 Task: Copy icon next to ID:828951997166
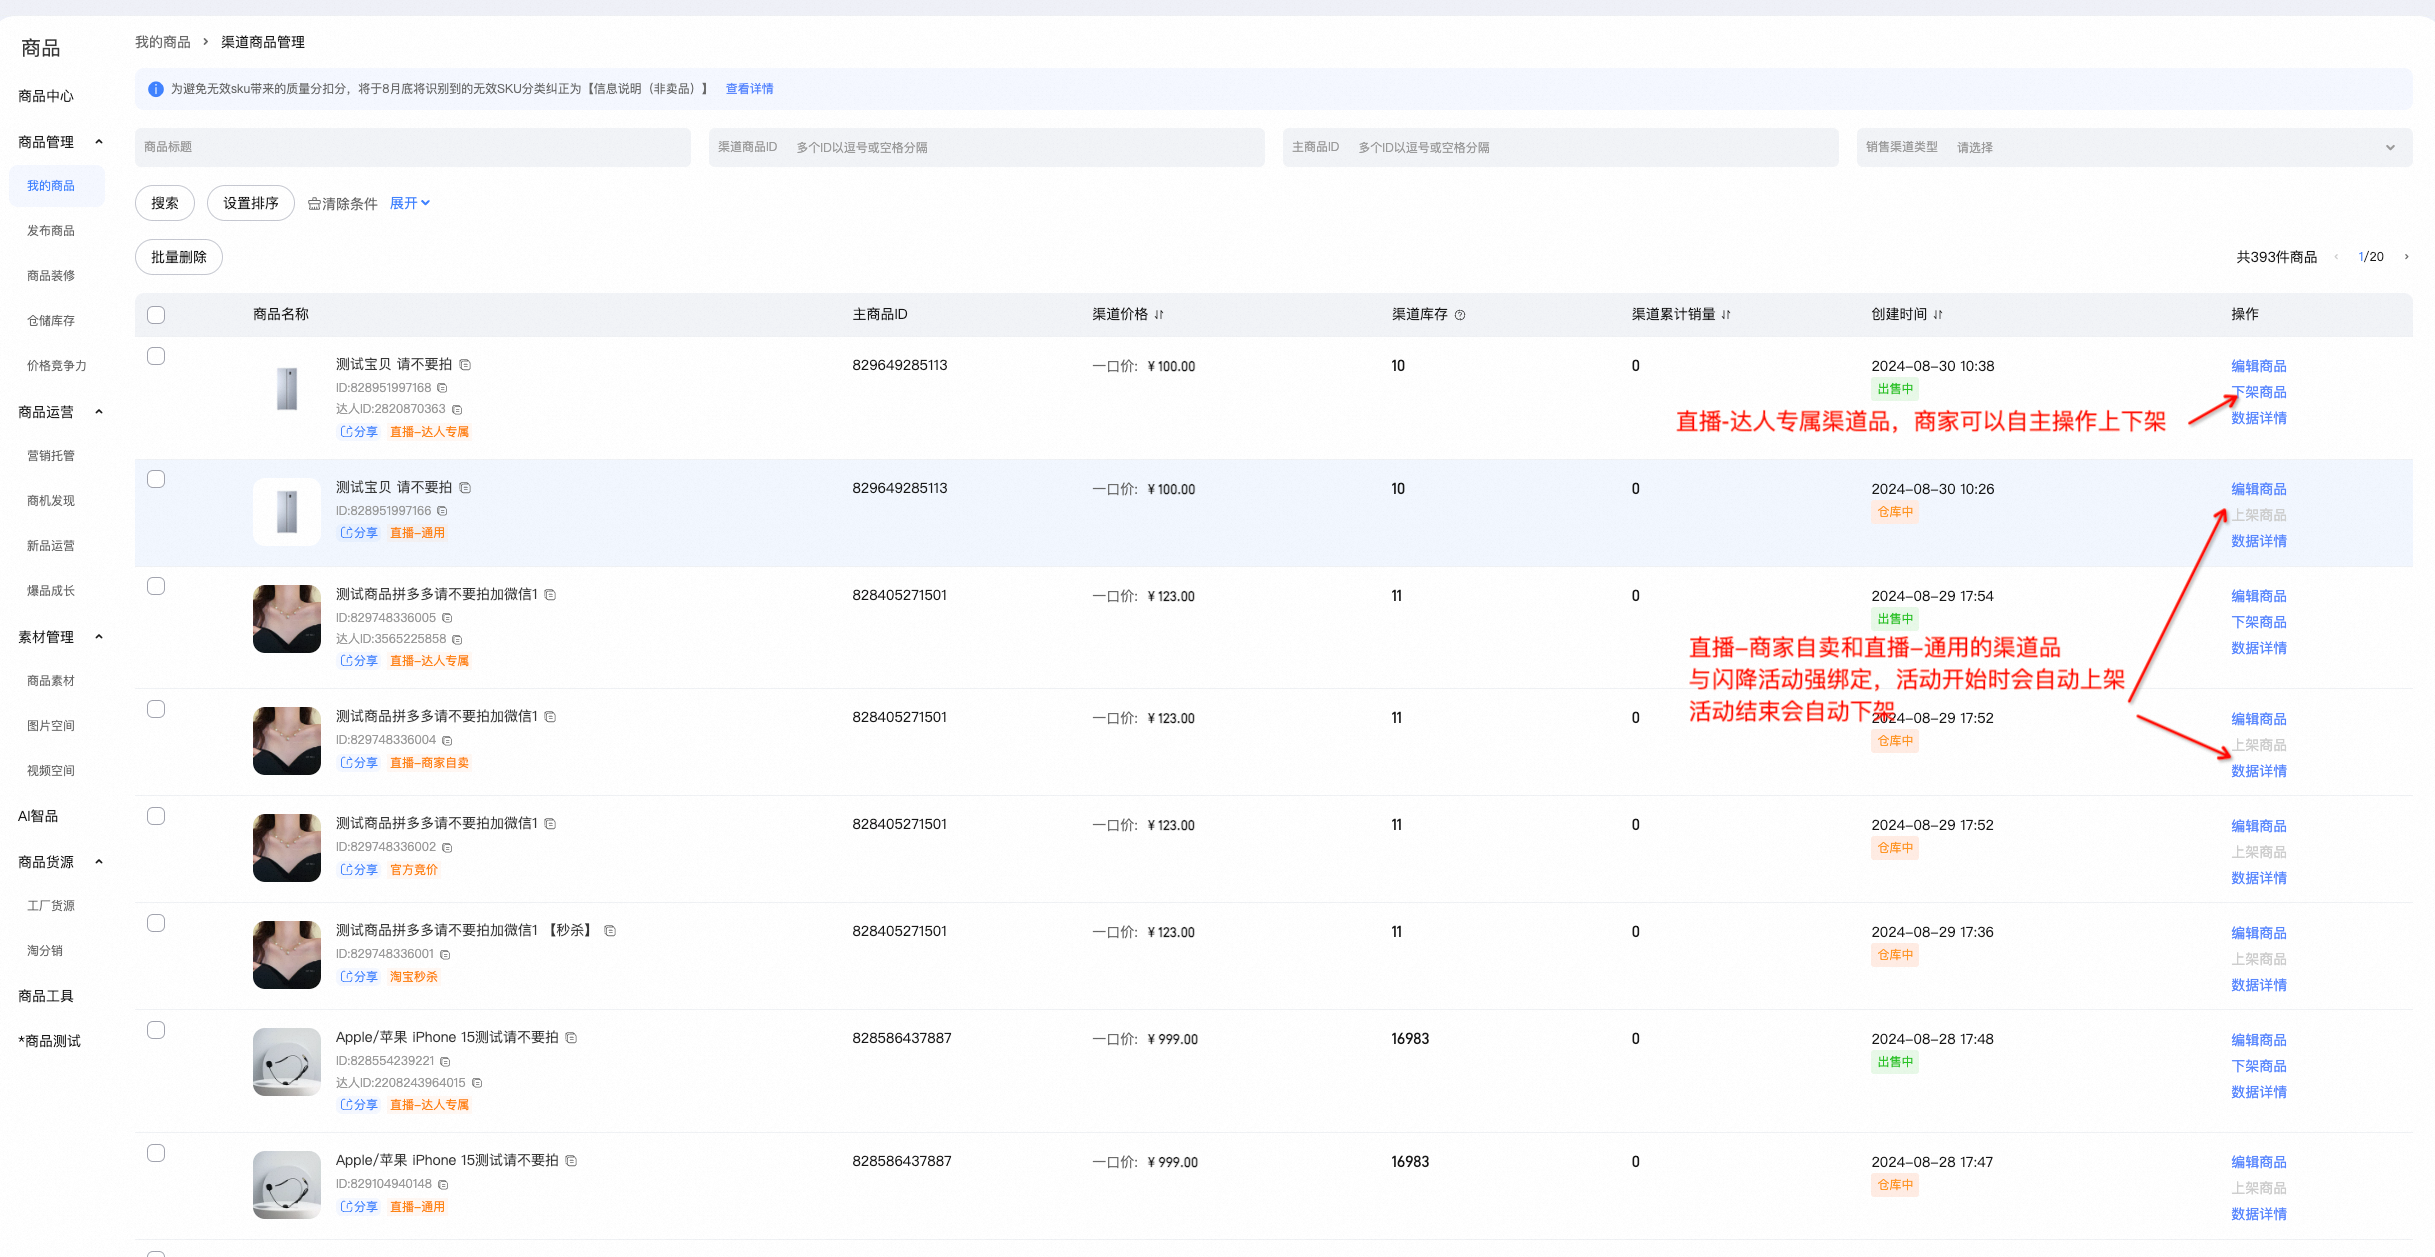click(x=442, y=511)
